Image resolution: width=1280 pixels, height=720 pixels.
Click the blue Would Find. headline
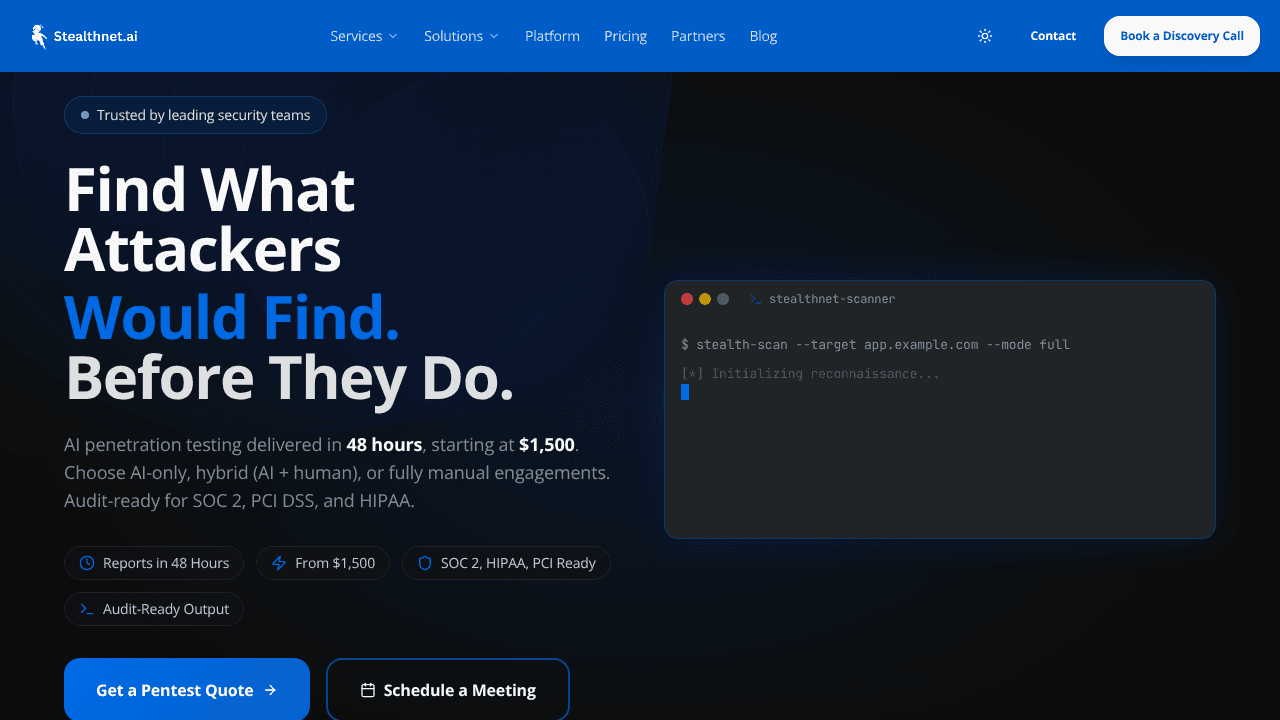[232, 316]
